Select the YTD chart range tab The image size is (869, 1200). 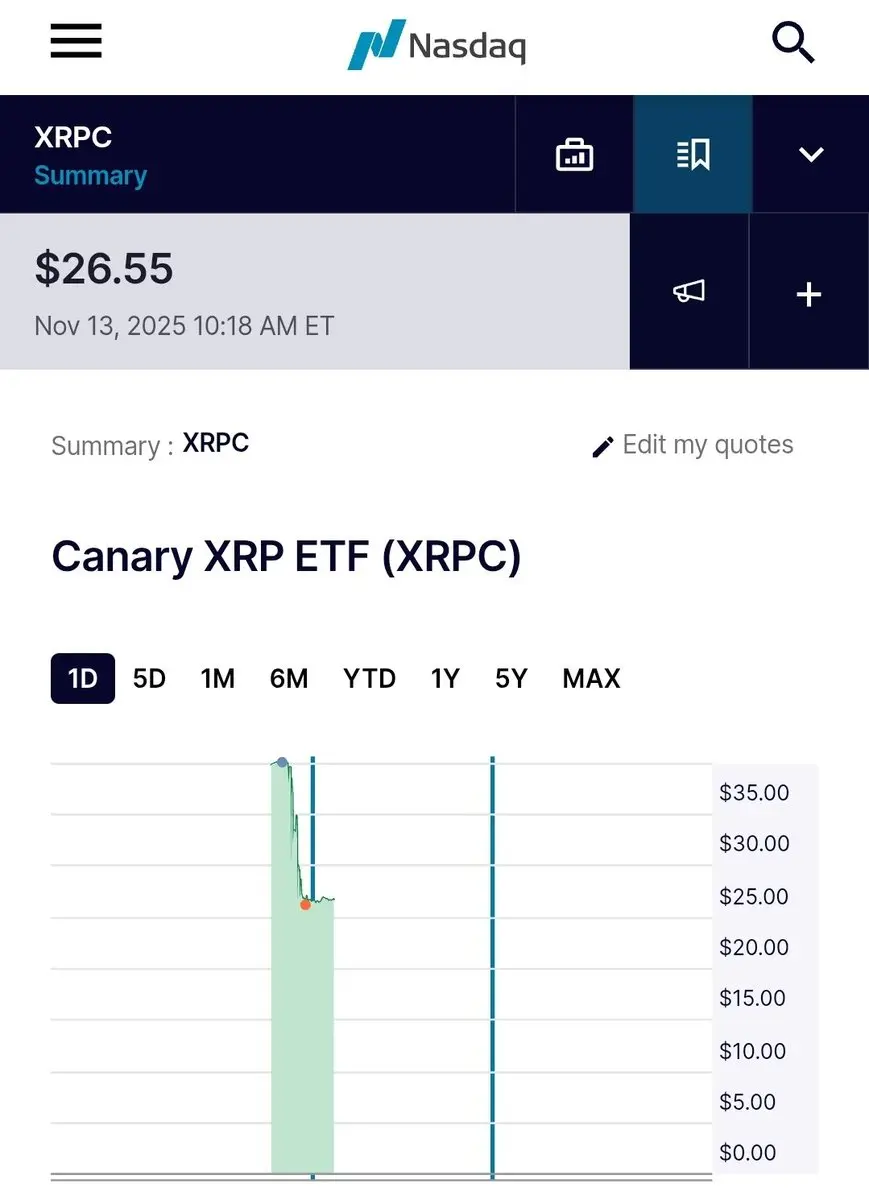pyautogui.click(x=369, y=678)
